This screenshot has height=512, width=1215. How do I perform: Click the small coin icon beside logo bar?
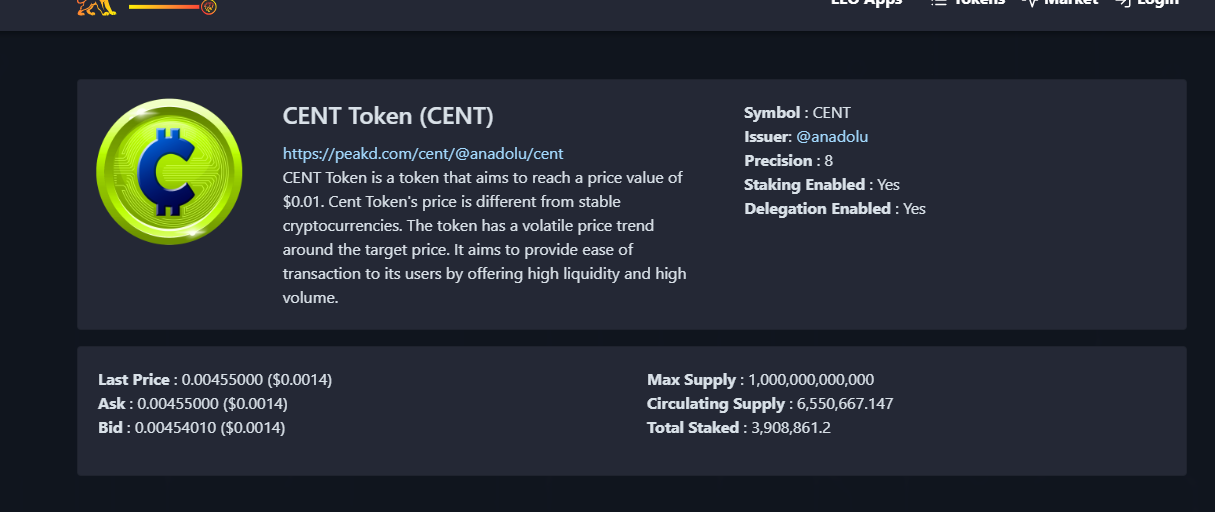pos(209,7)
